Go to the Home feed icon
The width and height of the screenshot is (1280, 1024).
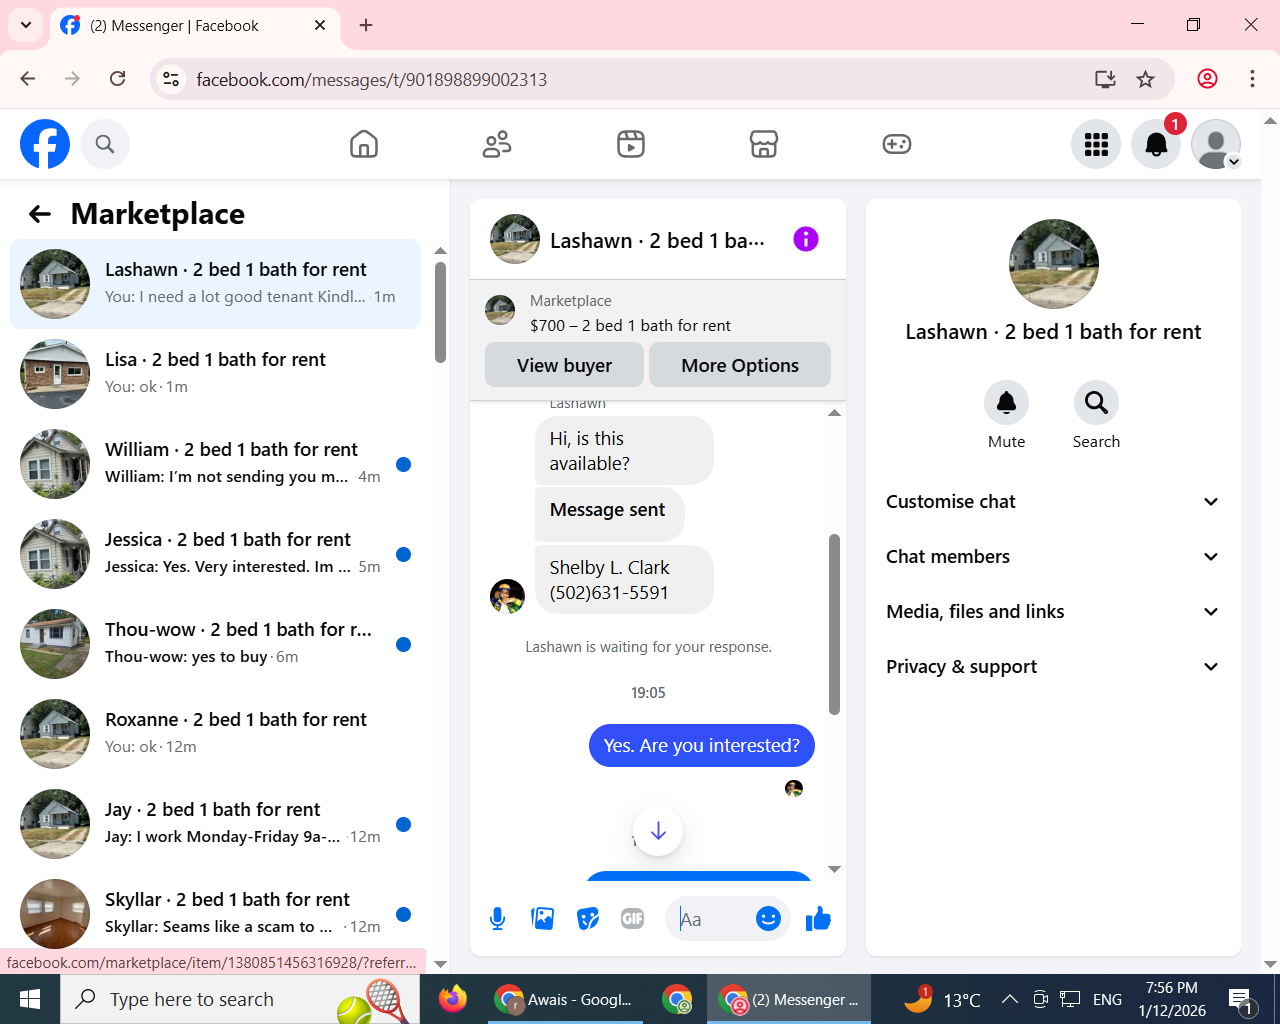pos(364,144)
